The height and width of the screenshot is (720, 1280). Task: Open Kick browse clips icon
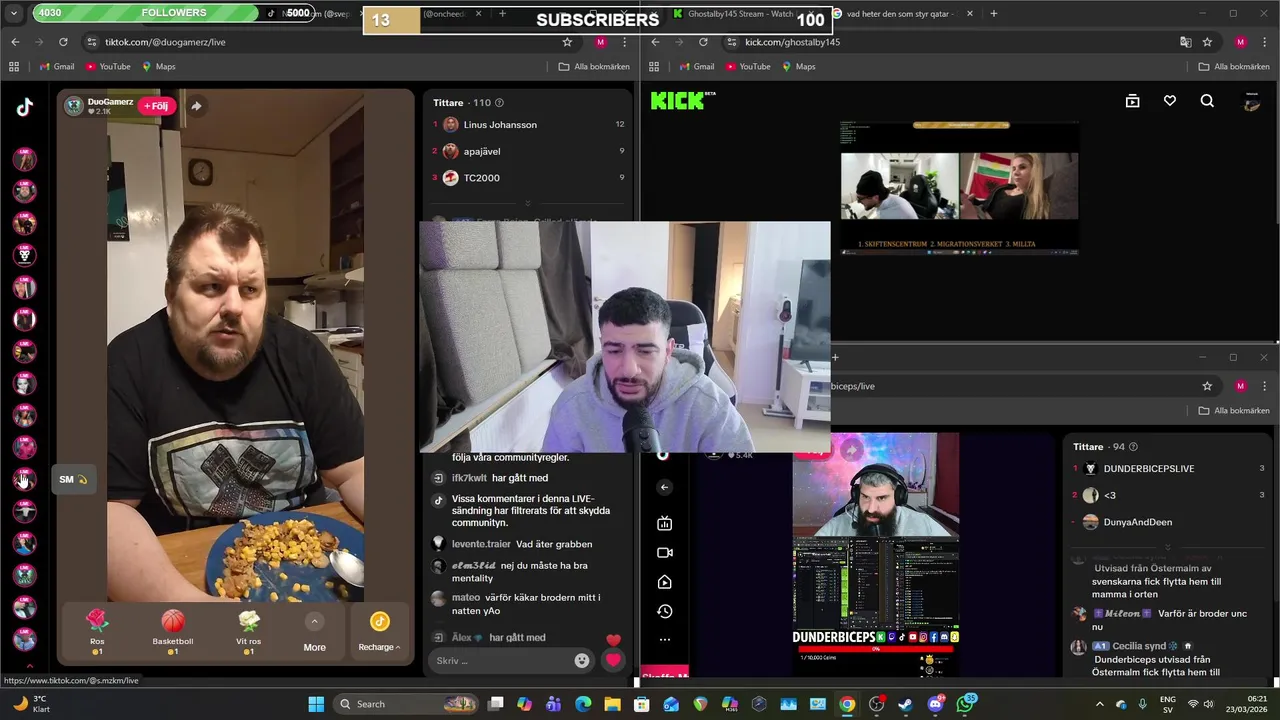(x=1132, y=101)
